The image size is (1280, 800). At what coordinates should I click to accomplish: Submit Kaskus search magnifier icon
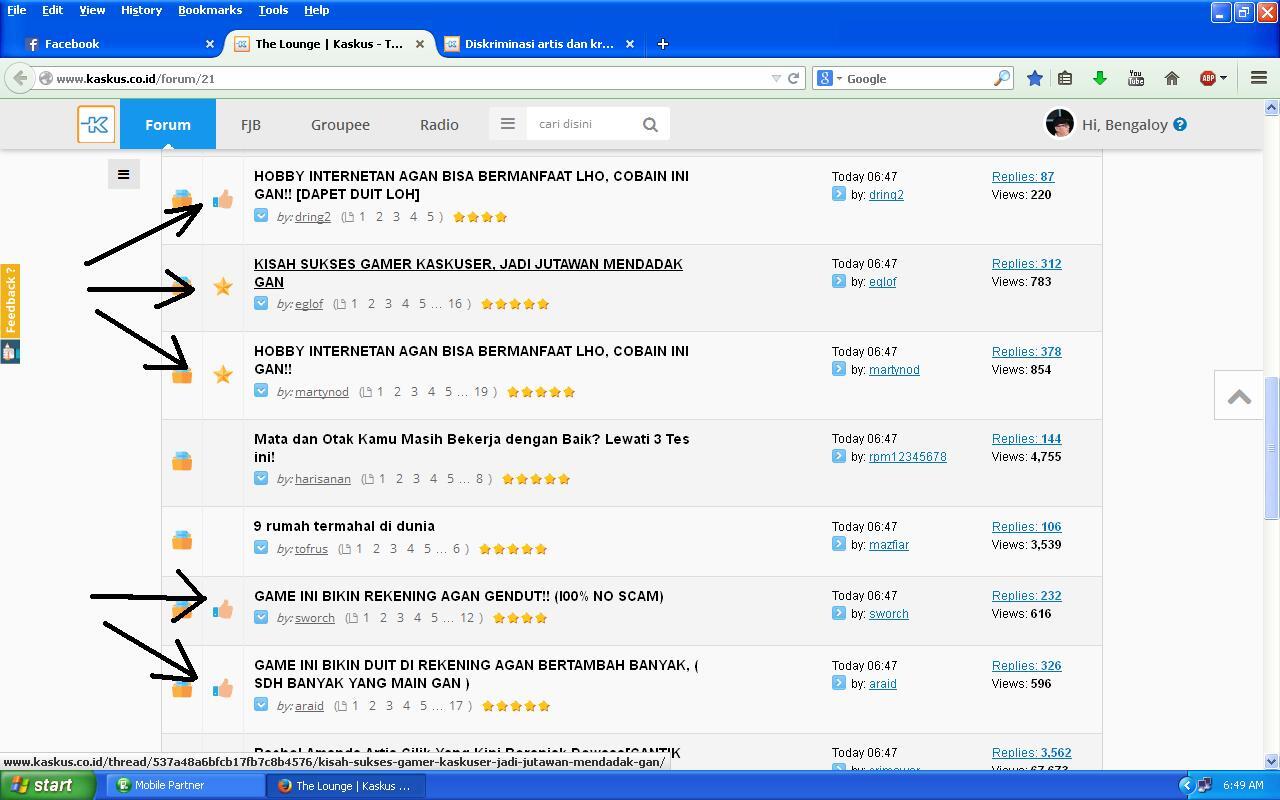pyautogui.click(x=650, y=124)
